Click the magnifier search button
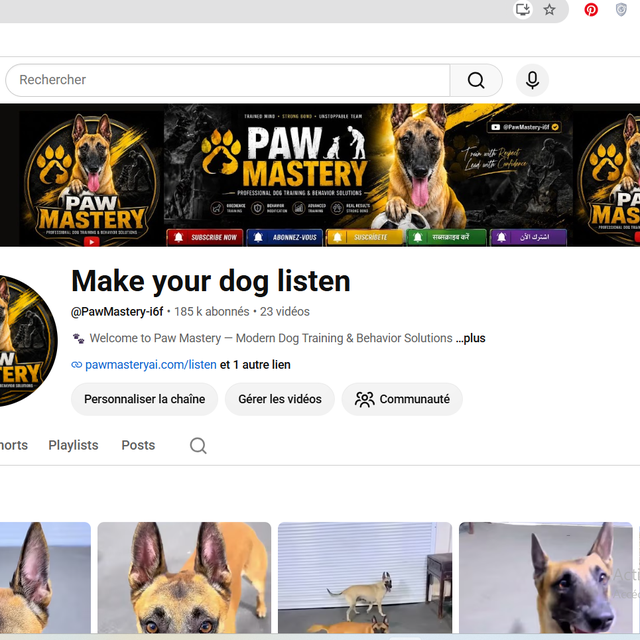The image size is (640, 640). pyautogui.click(x=476, y=80)
